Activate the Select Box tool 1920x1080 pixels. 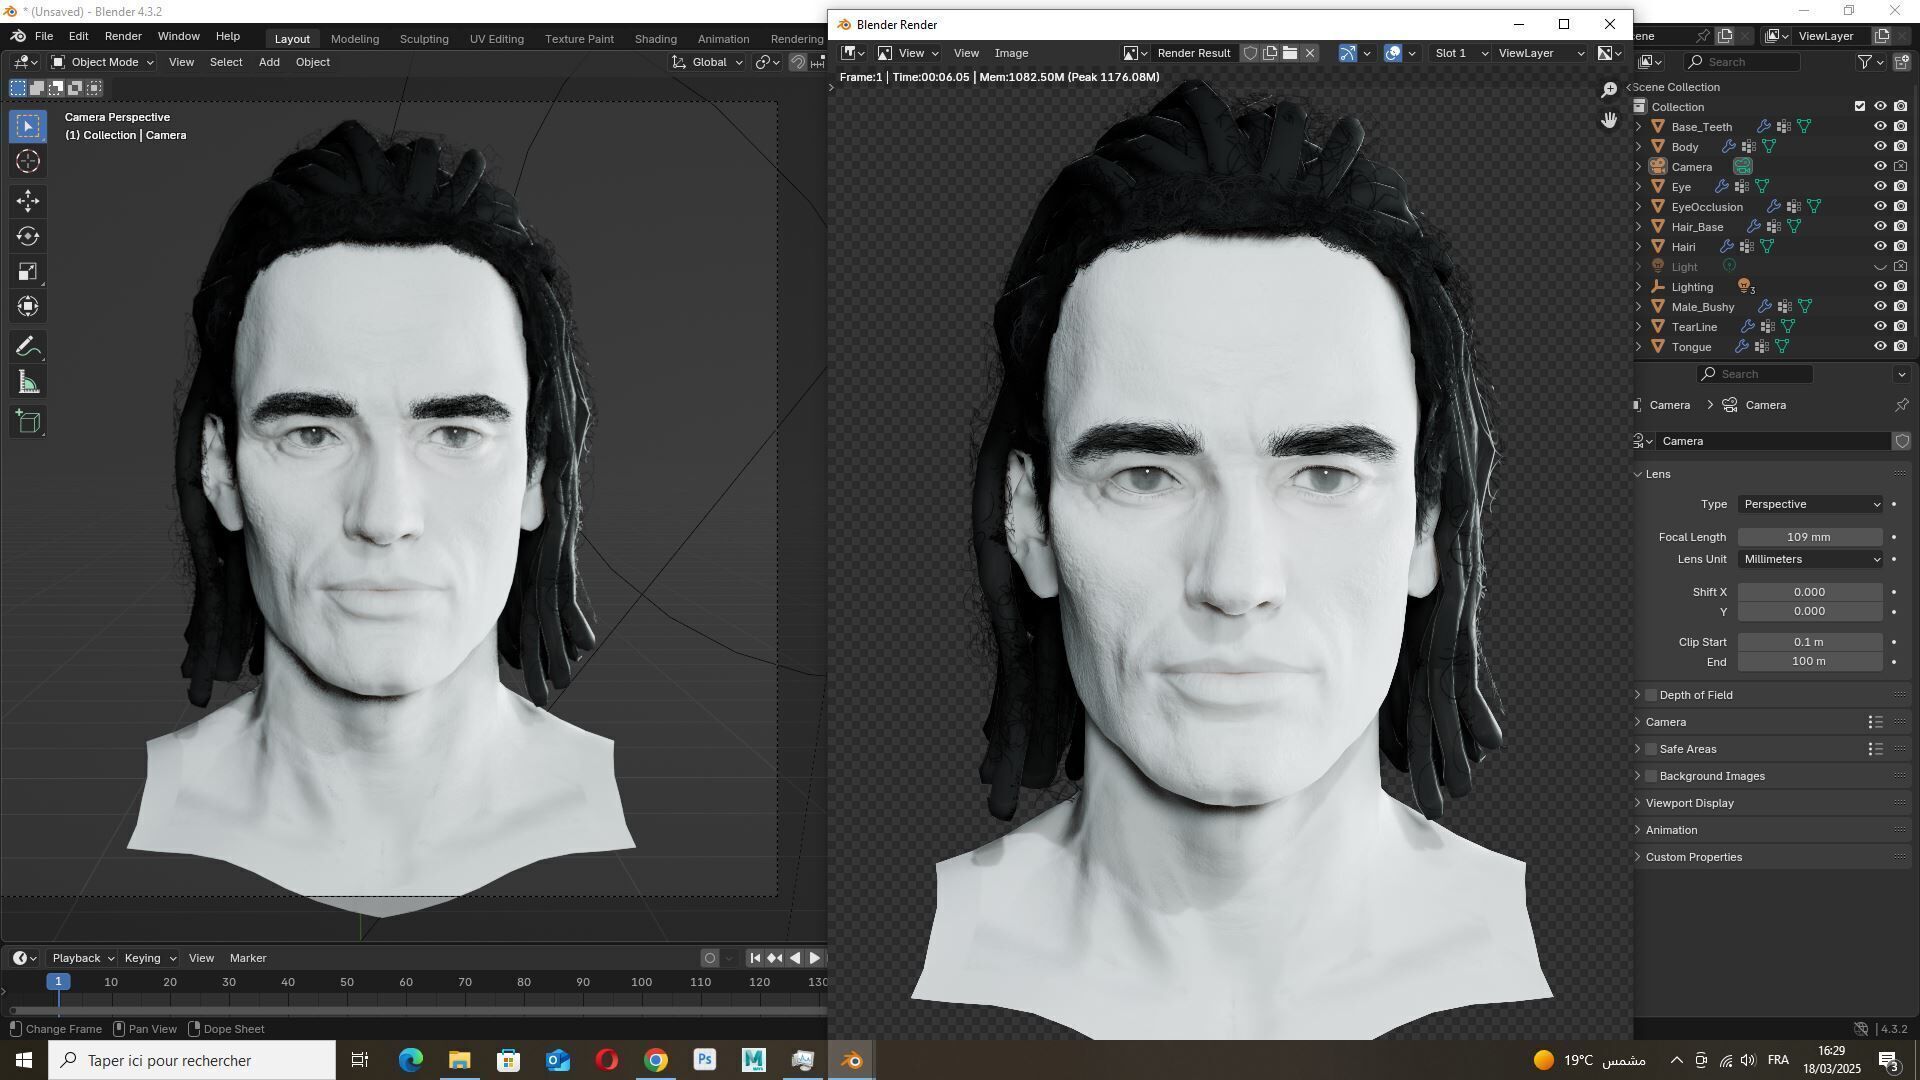coord(28,126)
